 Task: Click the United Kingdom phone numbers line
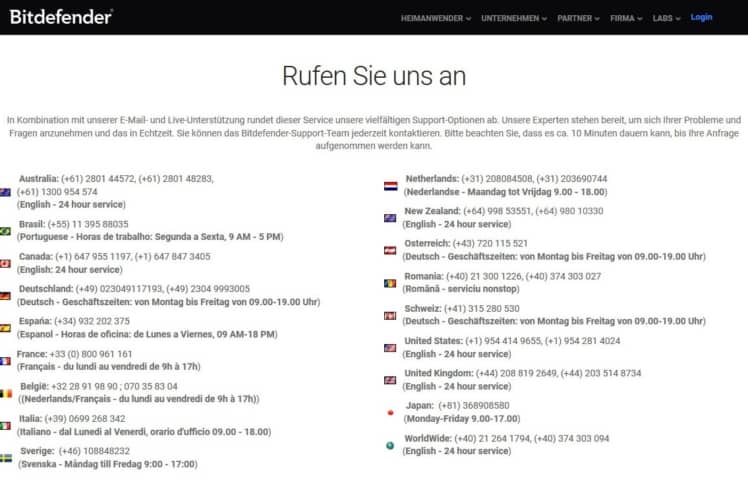click(523, 374)
